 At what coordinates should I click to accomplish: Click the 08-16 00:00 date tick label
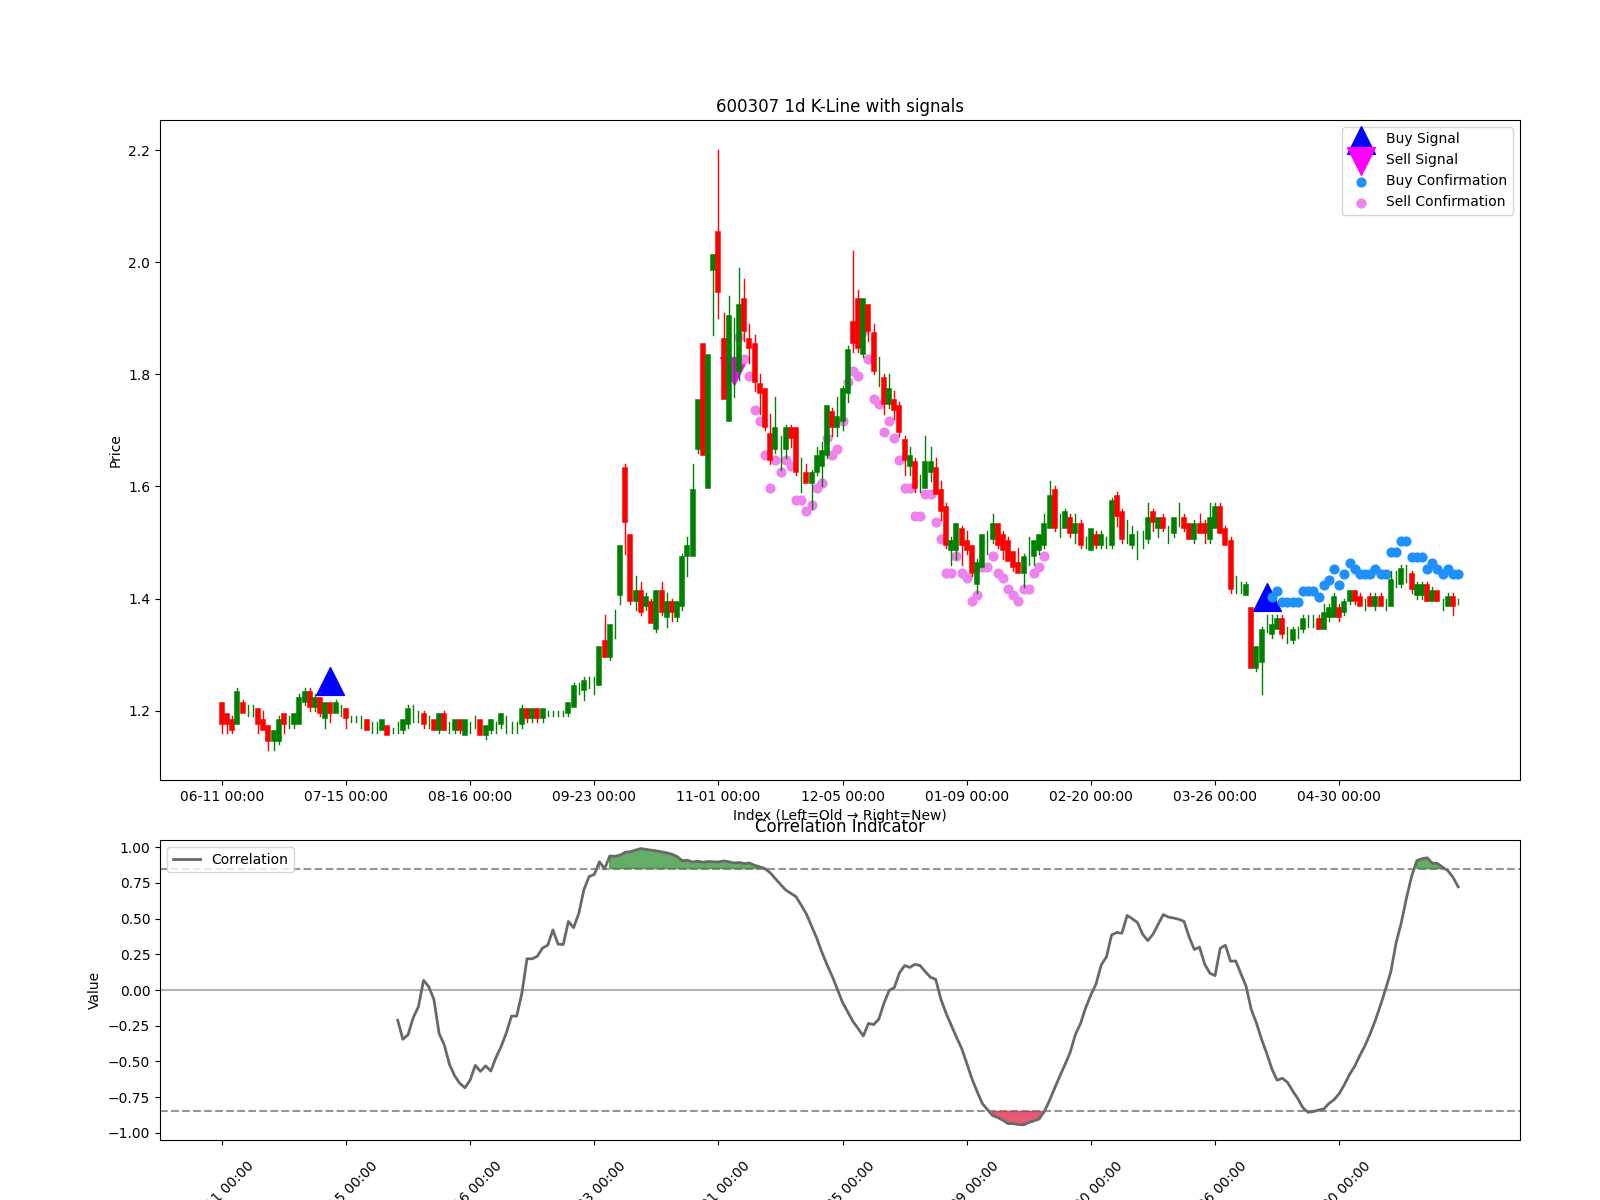[470, 797]
